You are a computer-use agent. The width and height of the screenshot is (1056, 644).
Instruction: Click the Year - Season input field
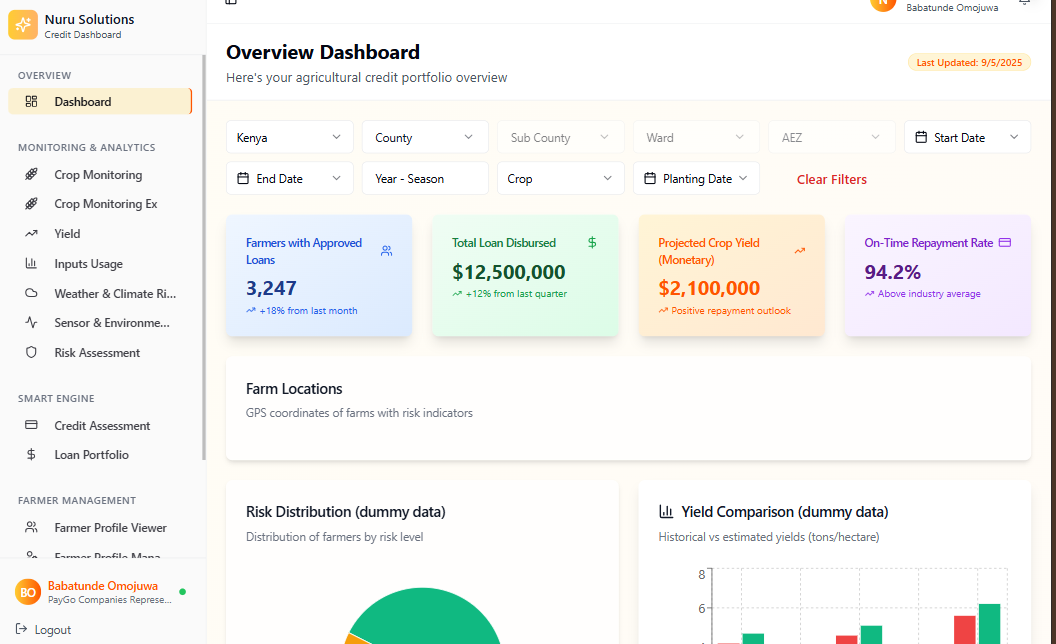pos(425,179)
